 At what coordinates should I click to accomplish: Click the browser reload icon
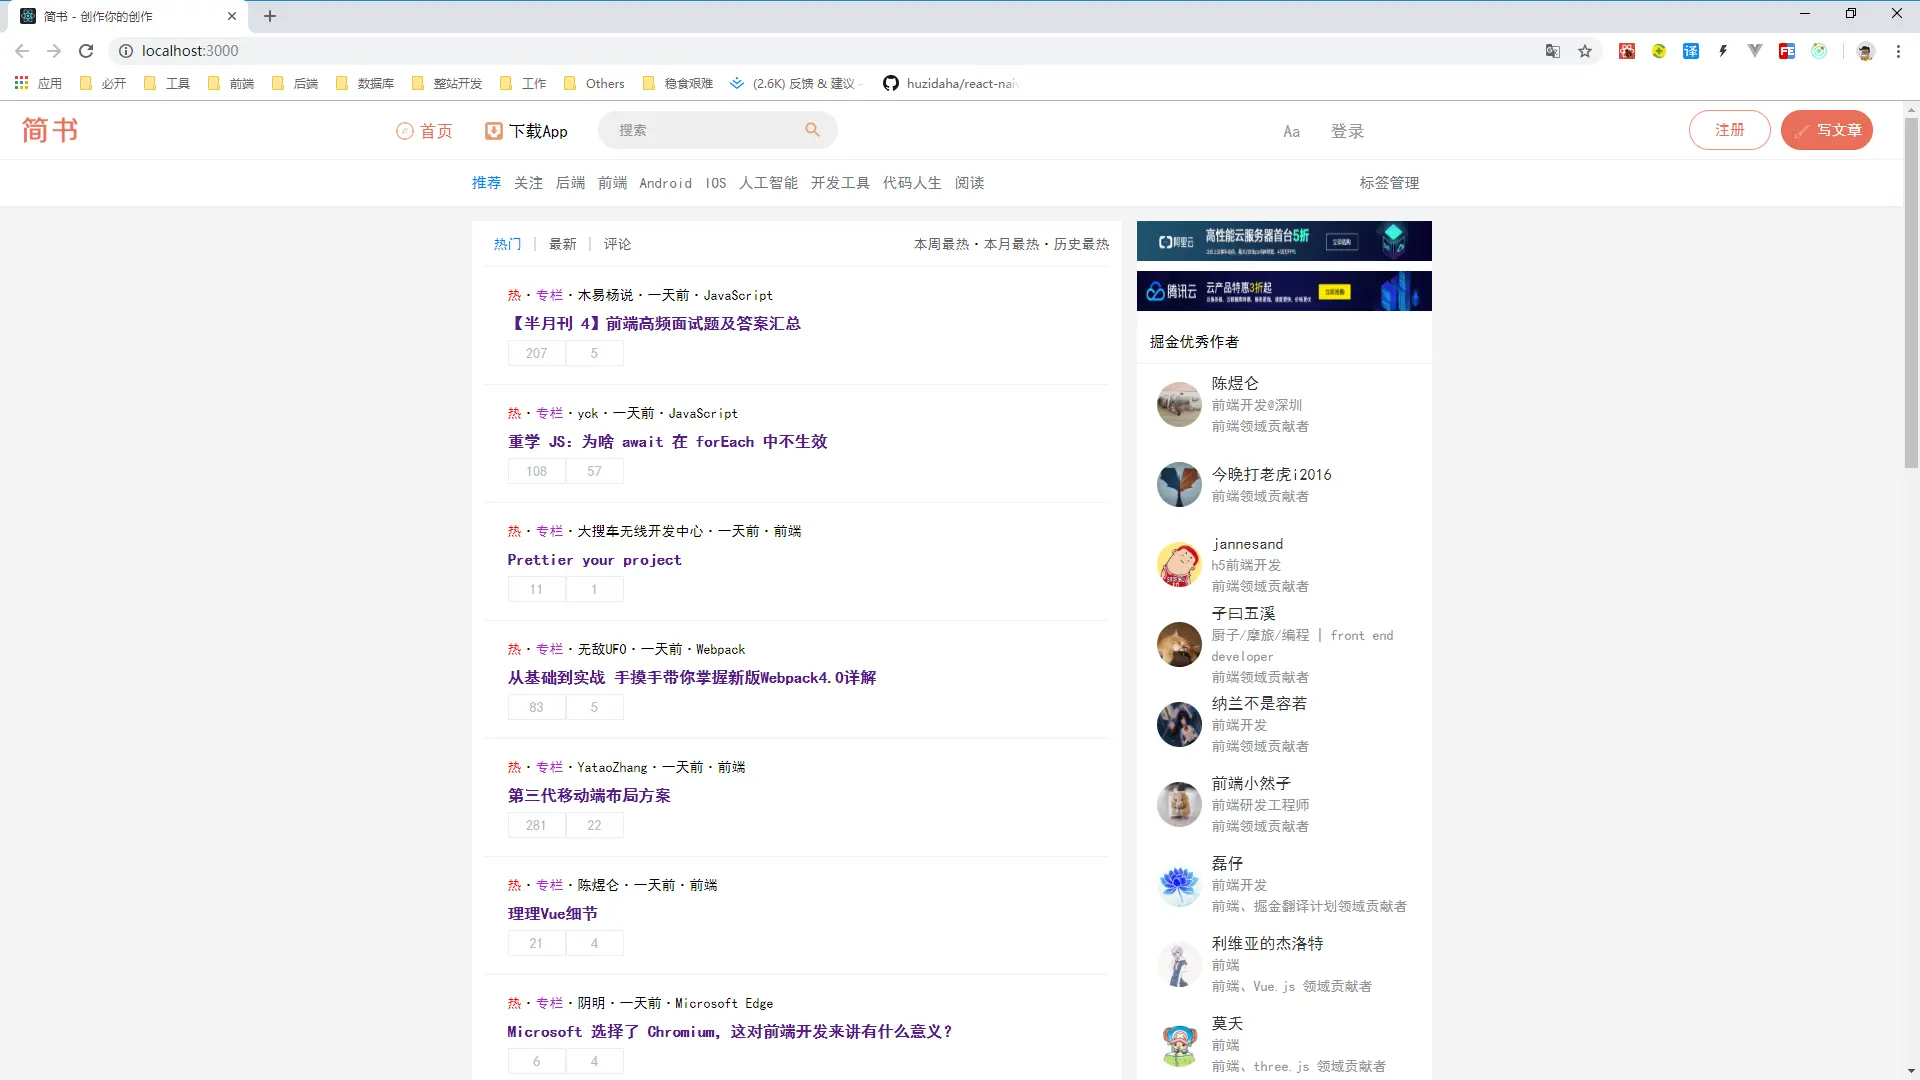click(86, 51)
